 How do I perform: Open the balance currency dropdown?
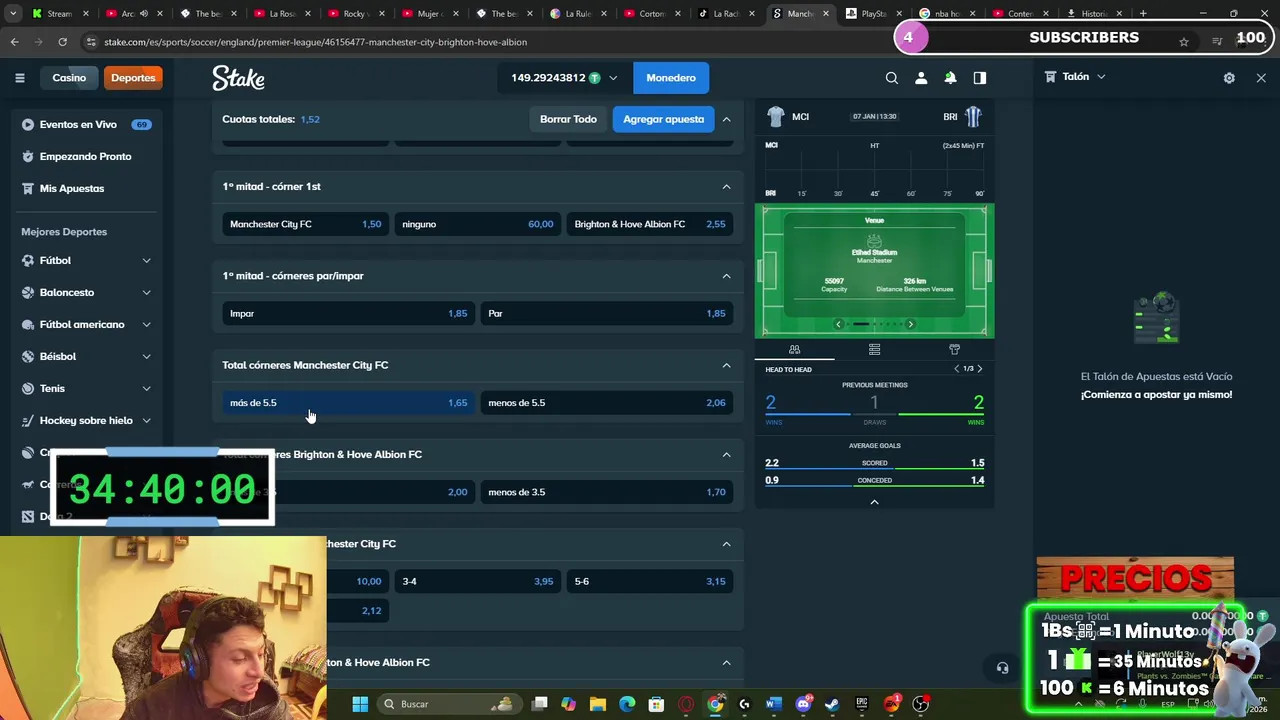[613, 78]
